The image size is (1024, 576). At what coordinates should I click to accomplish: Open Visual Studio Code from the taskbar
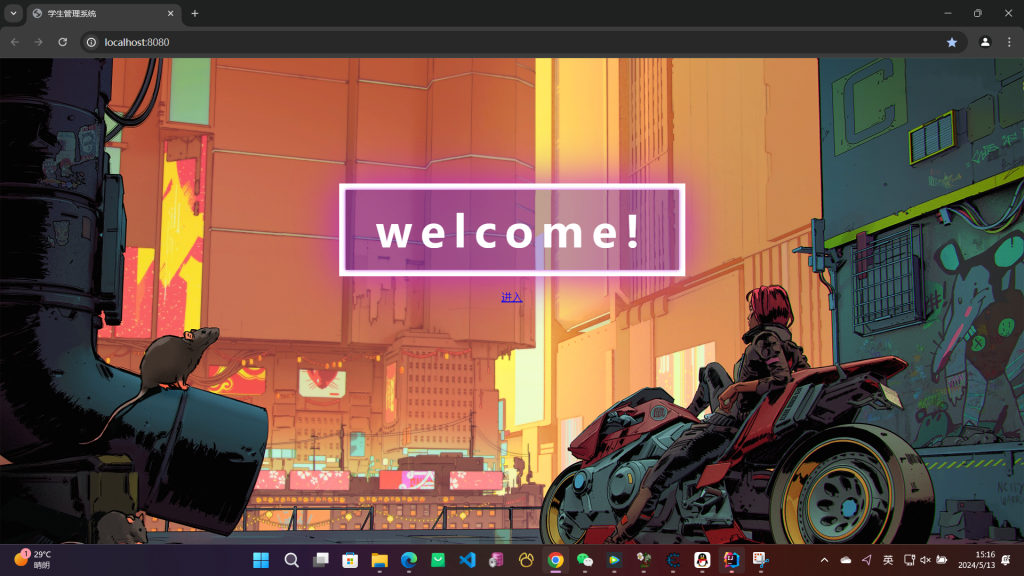[468, 560]
